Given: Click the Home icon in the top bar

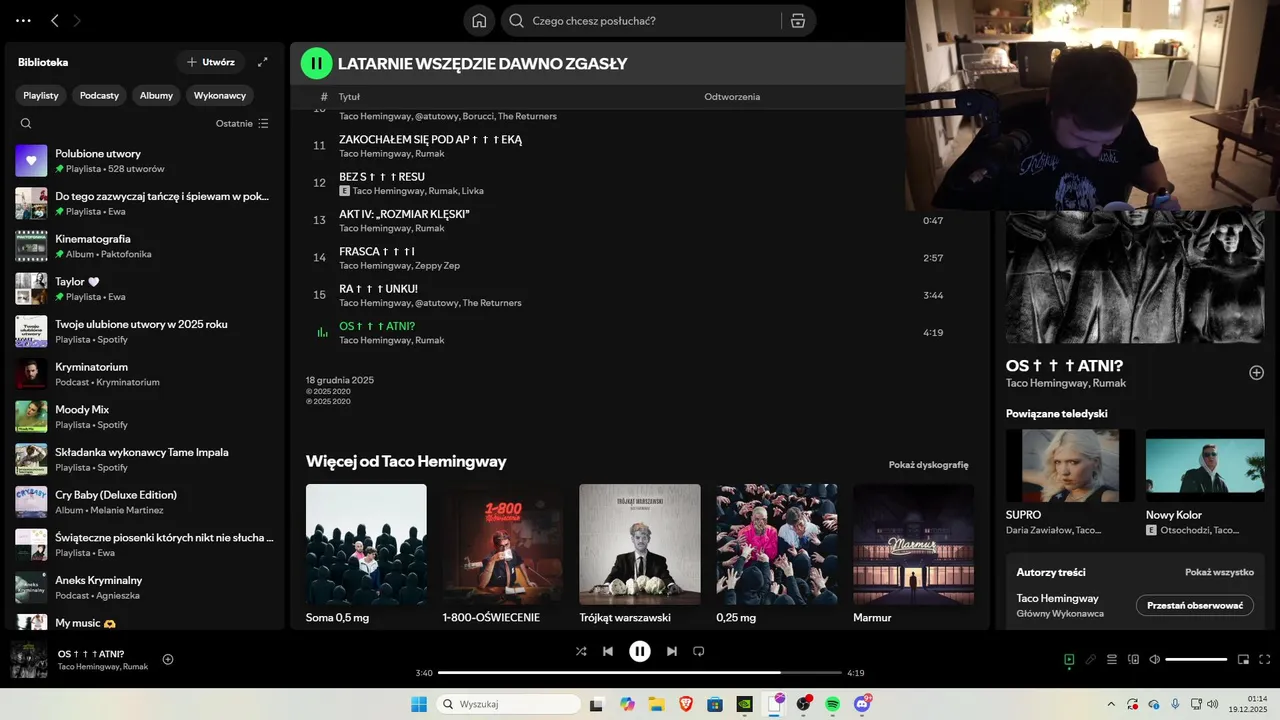Looking at the screenshot, I should click(479, 21).
